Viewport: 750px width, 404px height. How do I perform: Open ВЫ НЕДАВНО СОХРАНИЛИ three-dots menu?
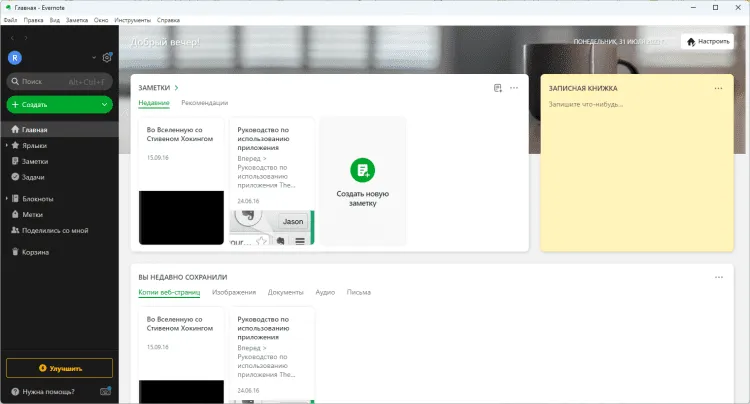click(x=719, y=277)
